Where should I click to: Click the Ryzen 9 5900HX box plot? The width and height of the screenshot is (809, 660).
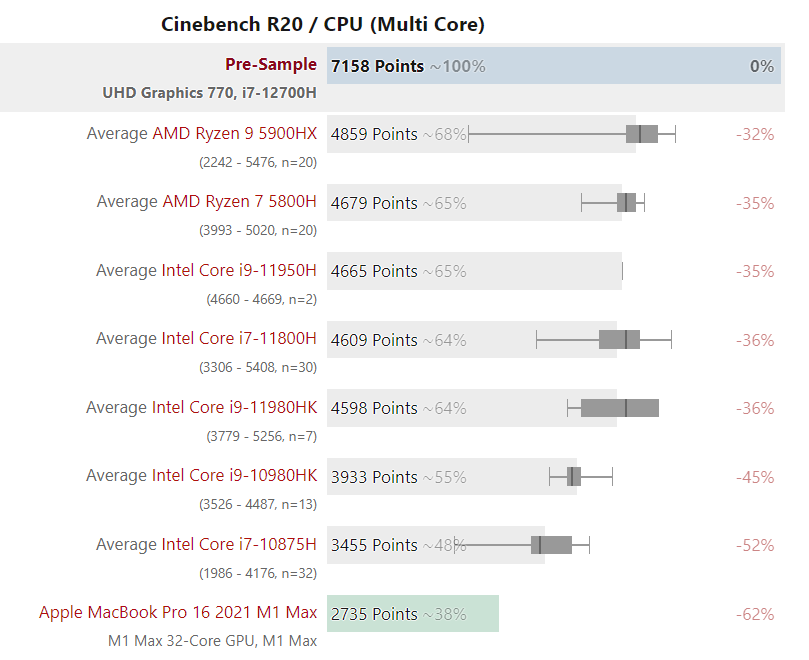(642, 134)
